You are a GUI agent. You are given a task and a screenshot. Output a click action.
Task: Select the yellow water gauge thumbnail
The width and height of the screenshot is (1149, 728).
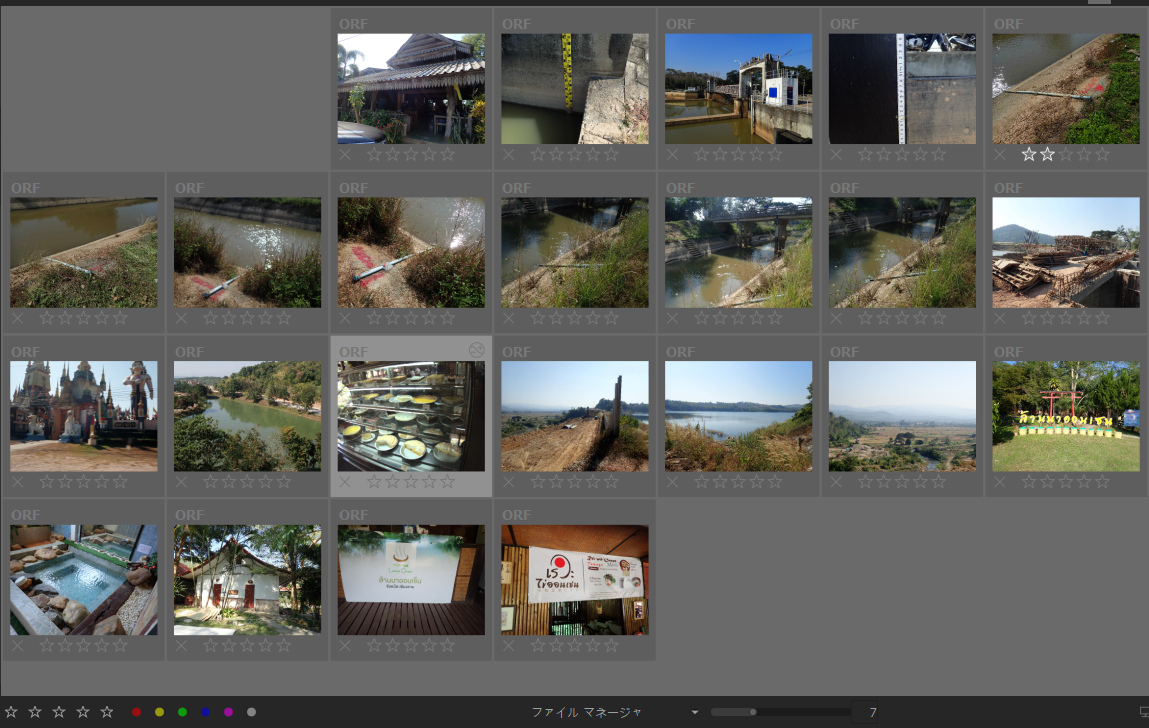click(574, 89)
